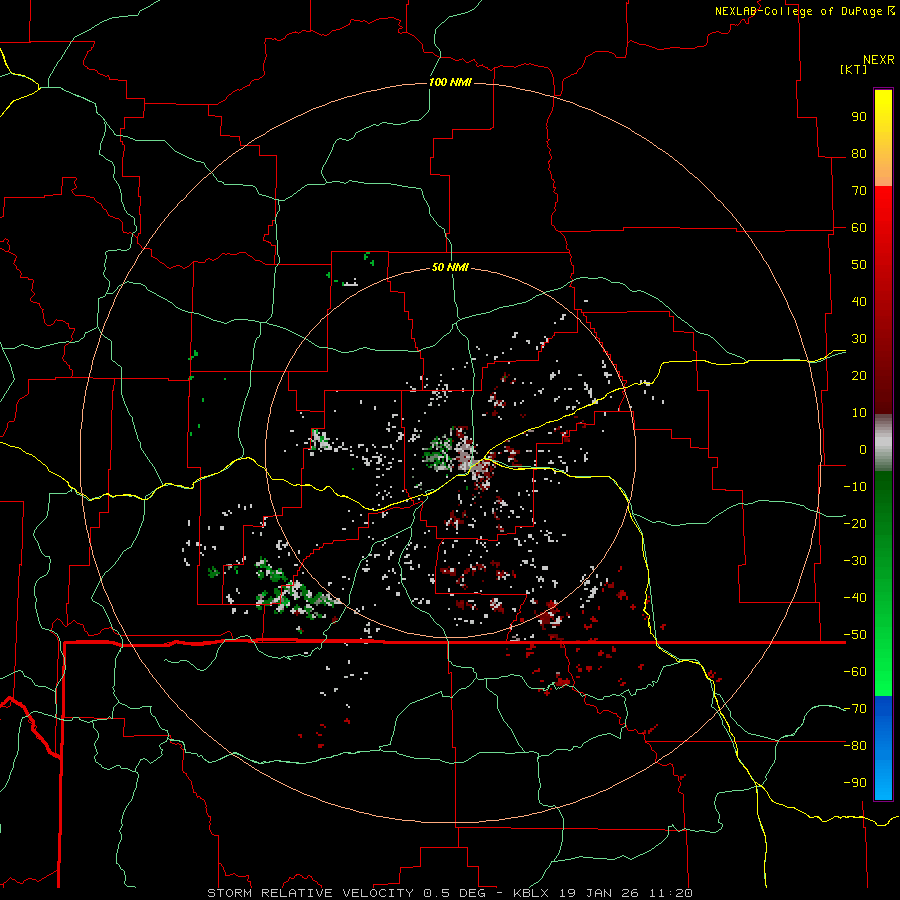Select the 50 value on the velocity scale
The image size is (900, 900).
tap(859, 265)
